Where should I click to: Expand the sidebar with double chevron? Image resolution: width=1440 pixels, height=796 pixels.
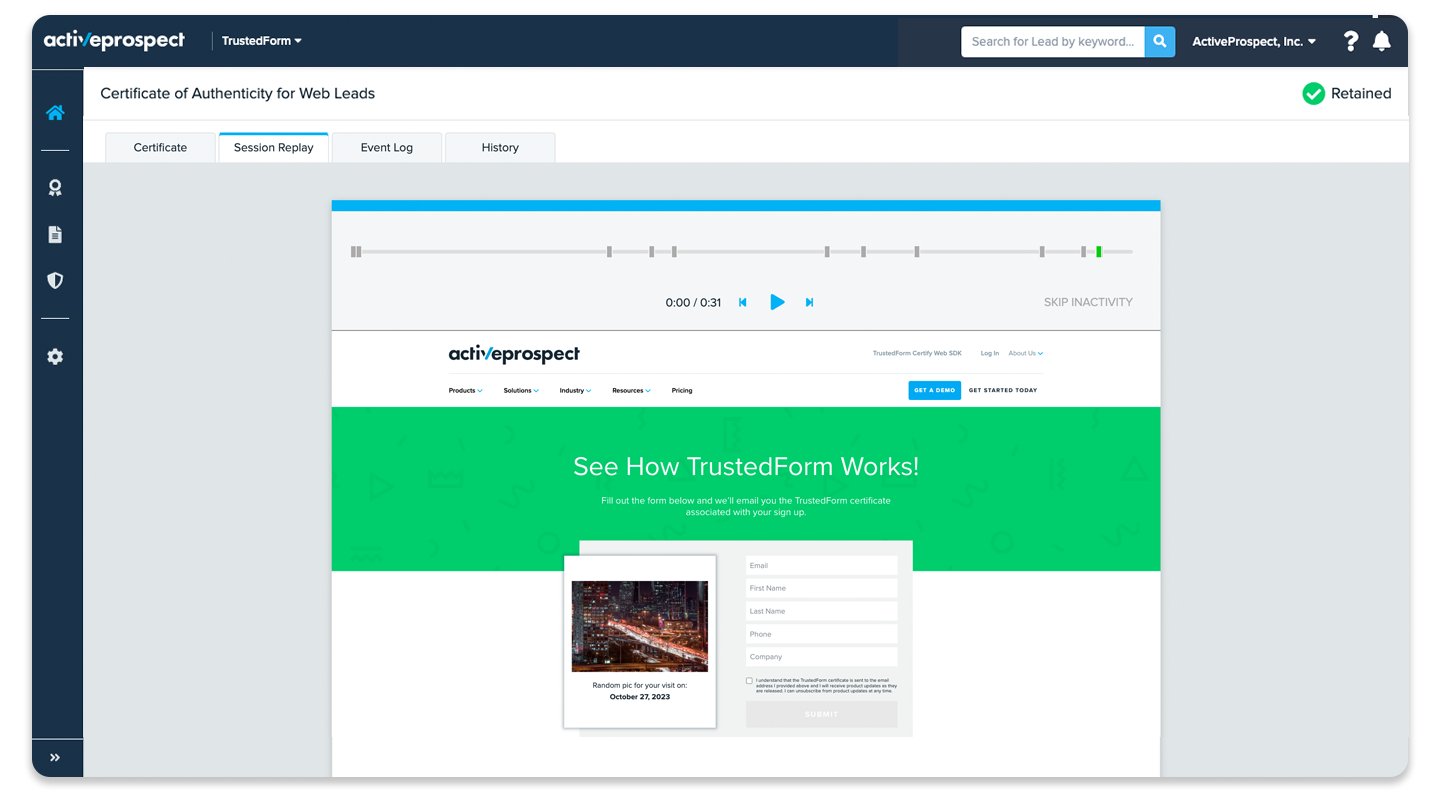pyautogui.click(x=55, y=758)
